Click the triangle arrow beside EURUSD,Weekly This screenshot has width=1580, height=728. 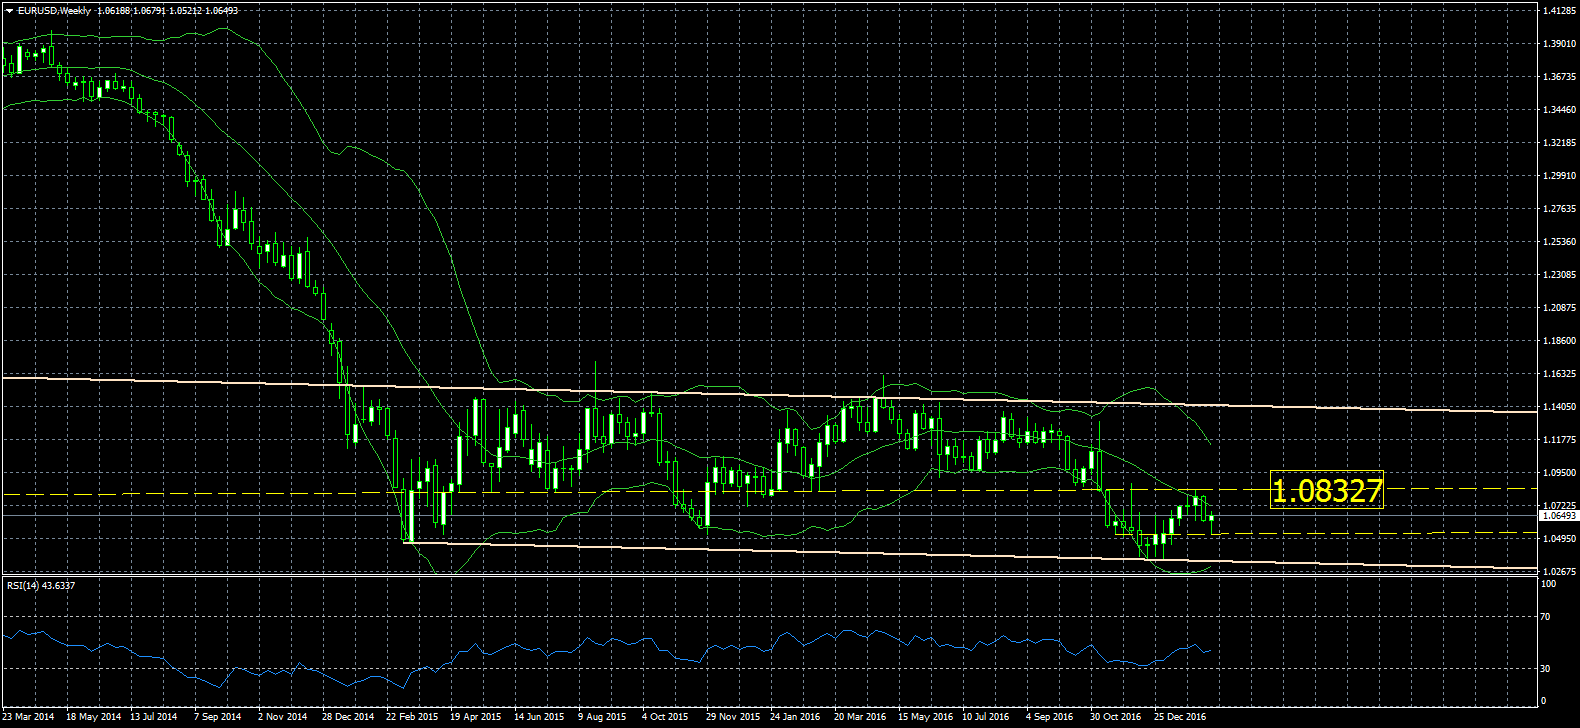9,11
